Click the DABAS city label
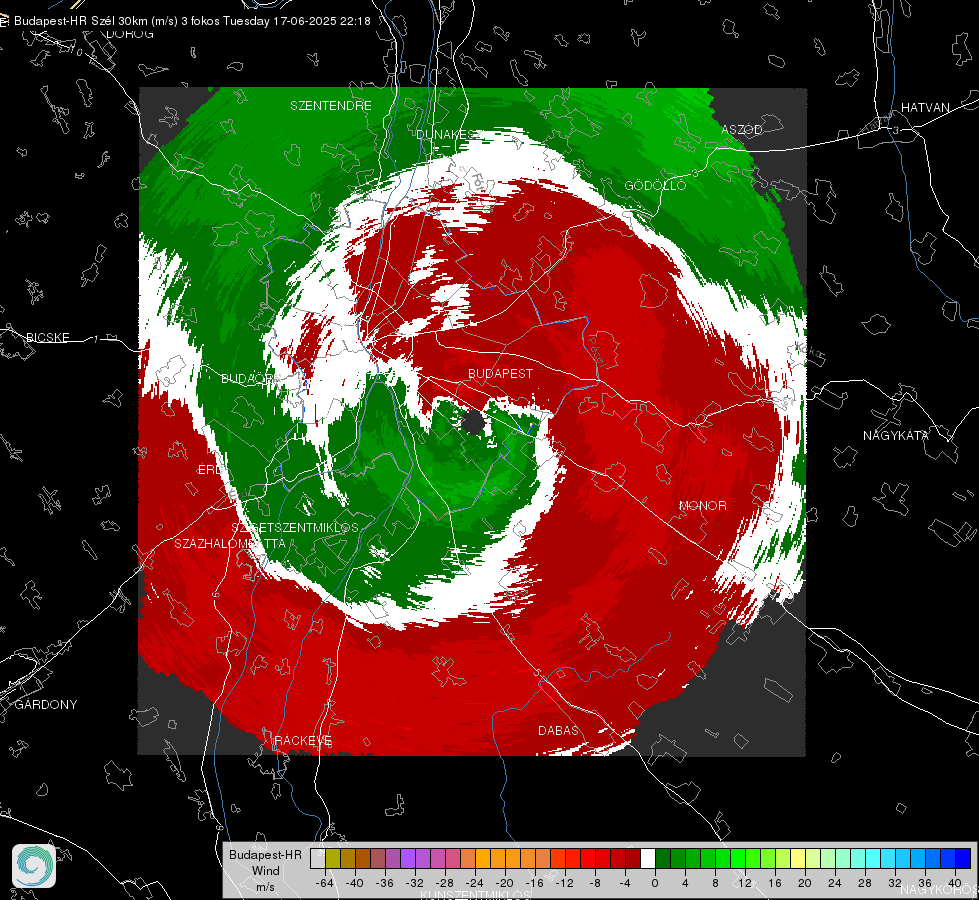The height and width of the screenshot is (900, 979). [558, 730]
